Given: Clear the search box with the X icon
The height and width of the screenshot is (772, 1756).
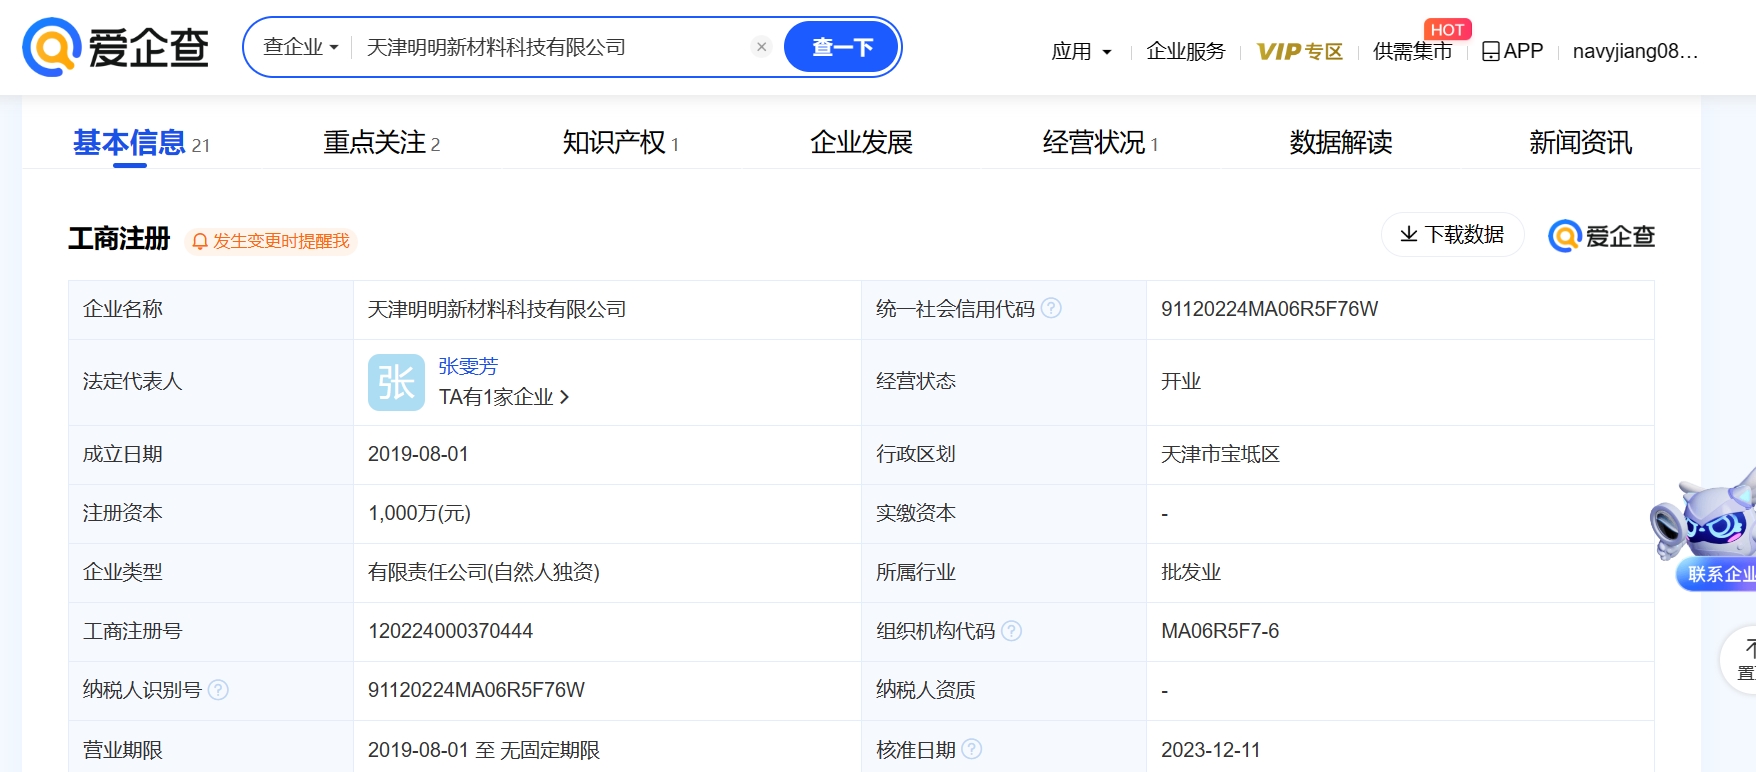Looking at the screenshot, I should pos(761,47).
